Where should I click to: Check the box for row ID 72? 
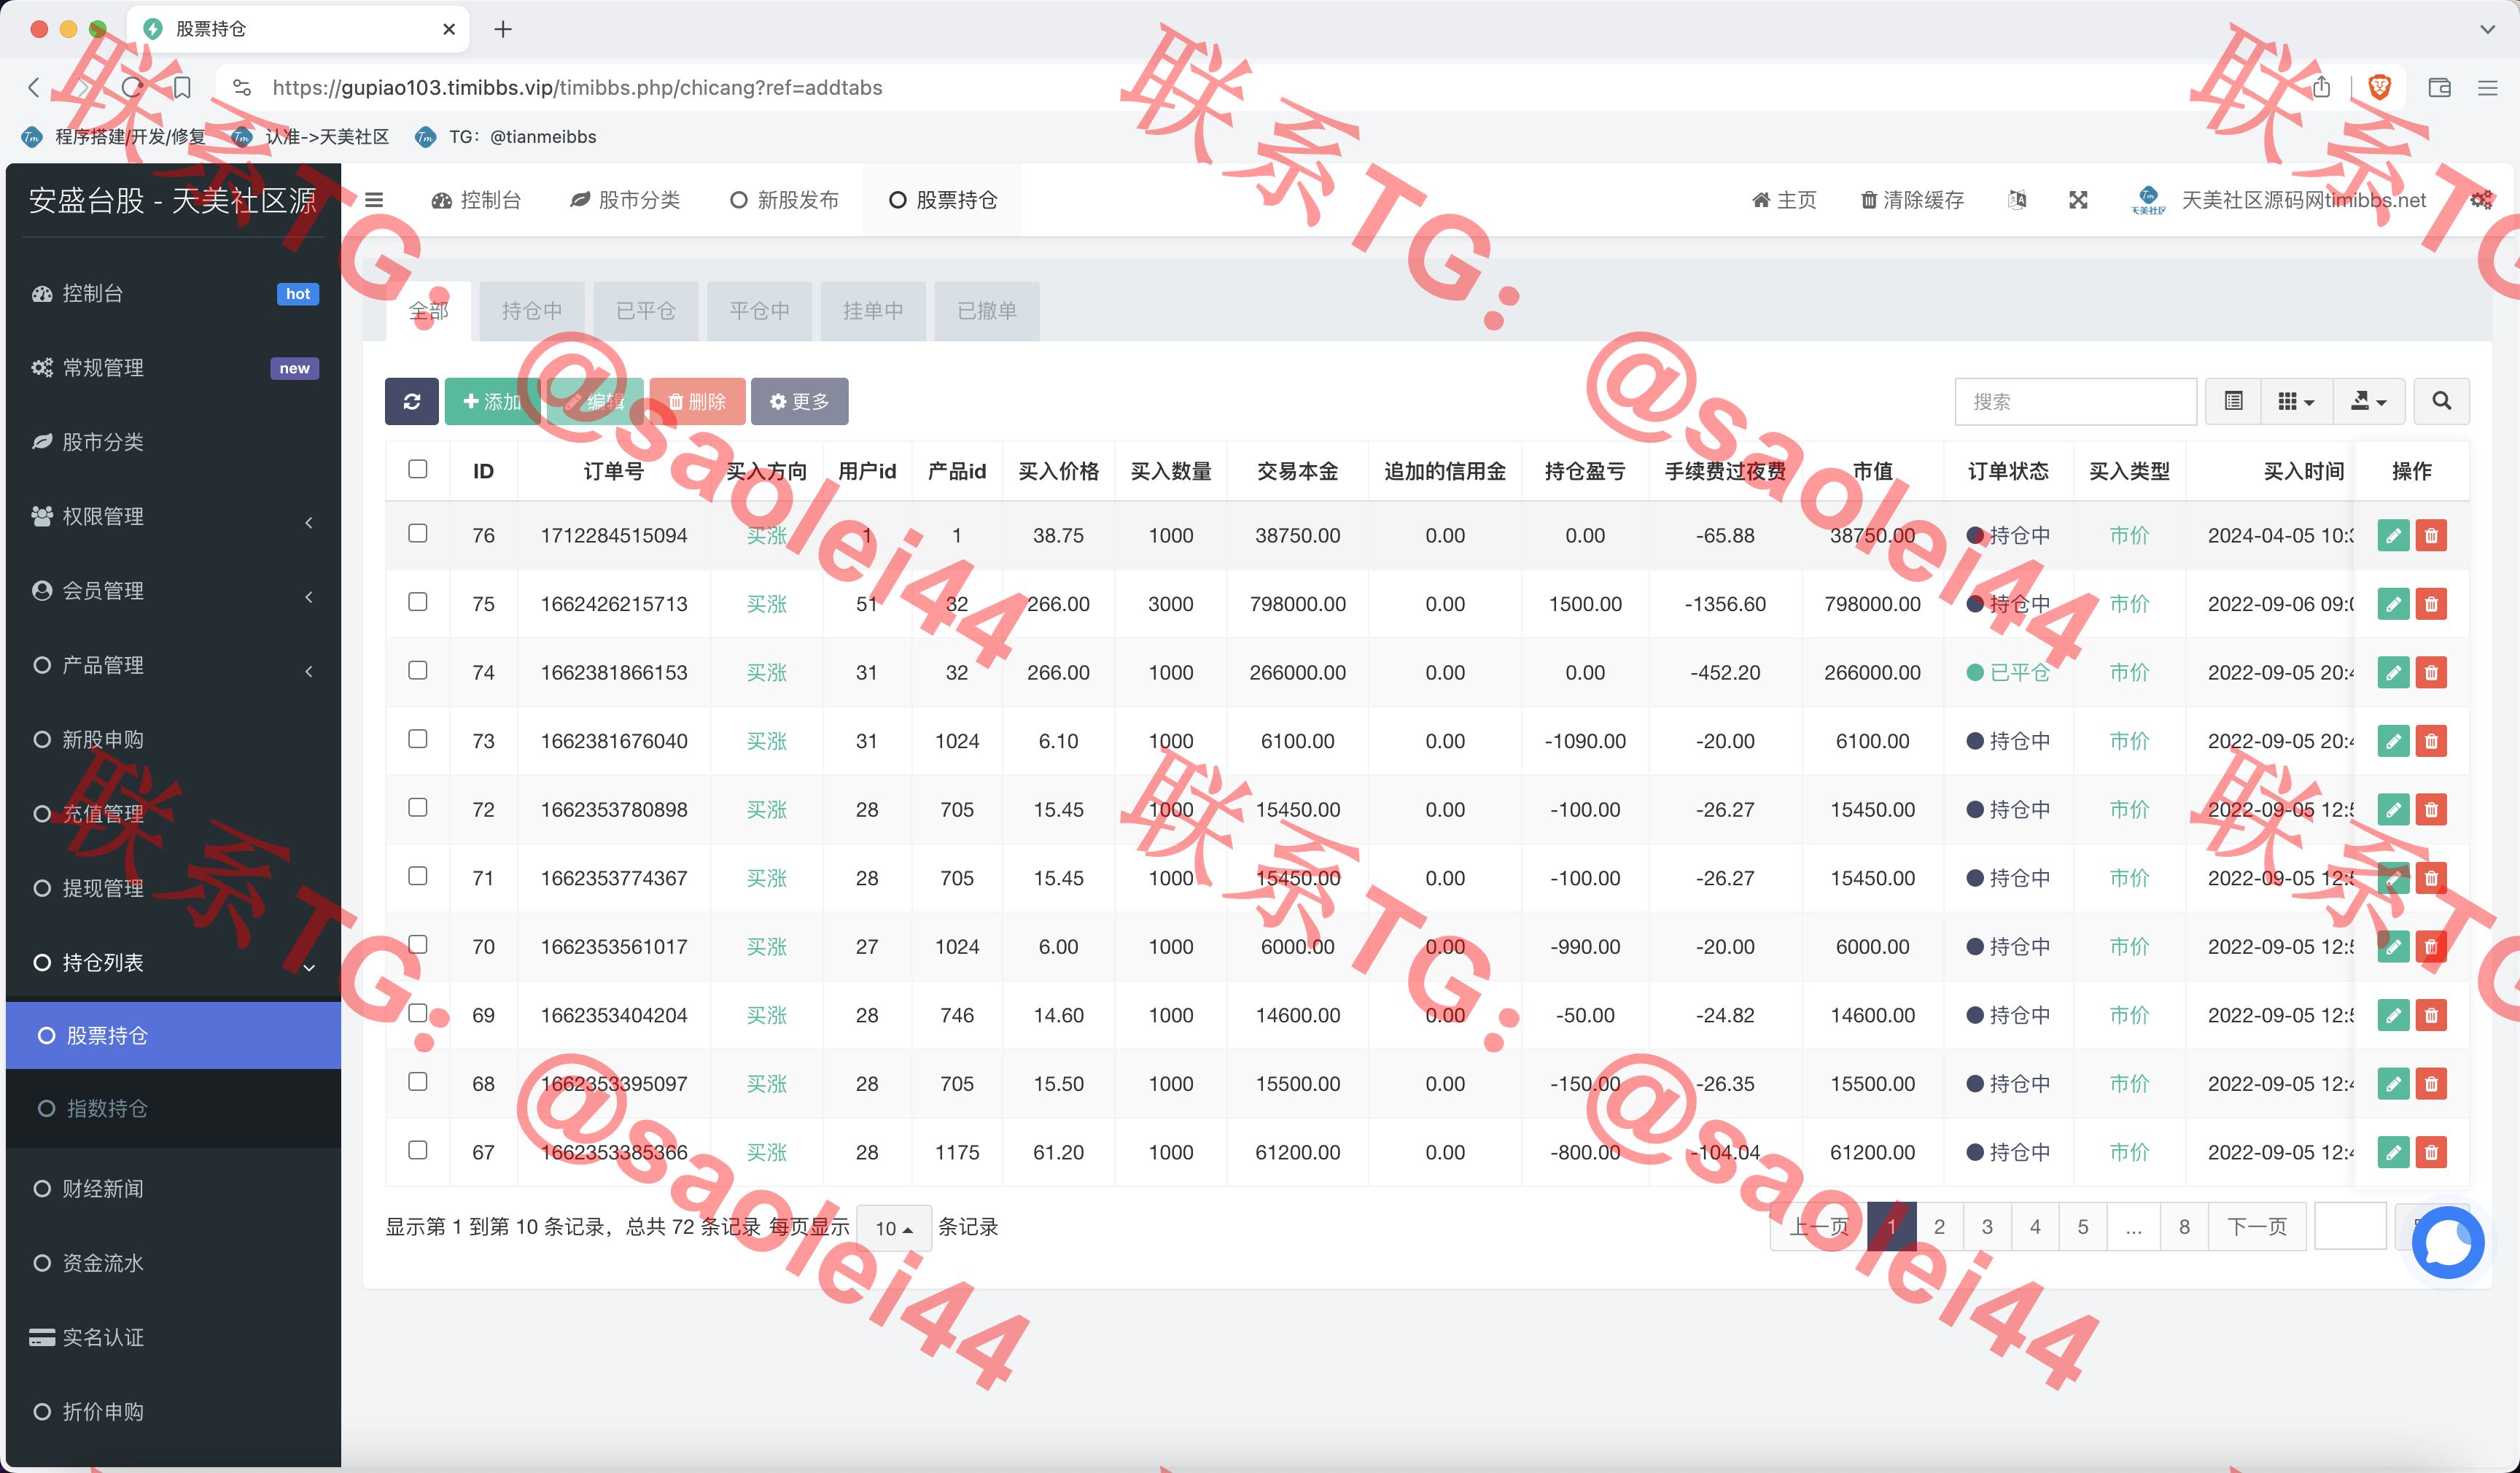tap(418, 807)
